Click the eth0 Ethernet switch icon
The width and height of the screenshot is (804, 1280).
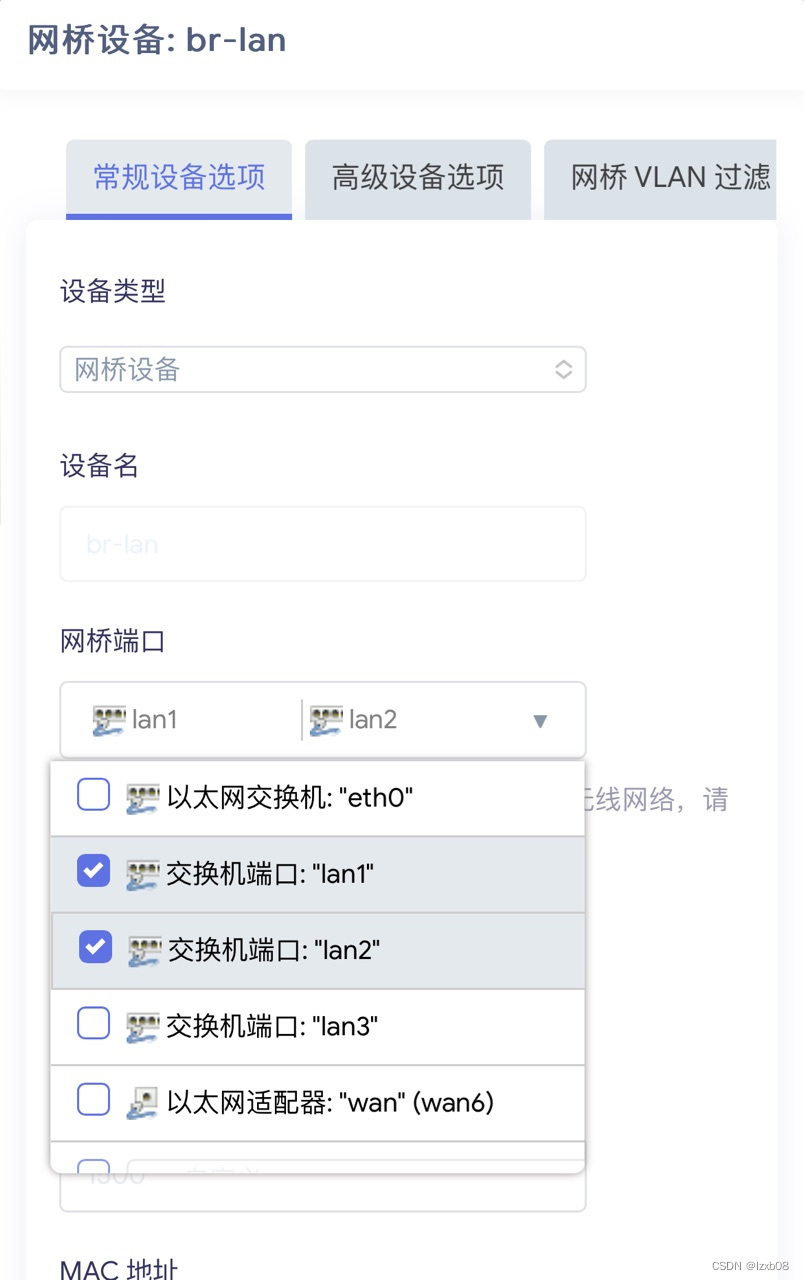143,798
